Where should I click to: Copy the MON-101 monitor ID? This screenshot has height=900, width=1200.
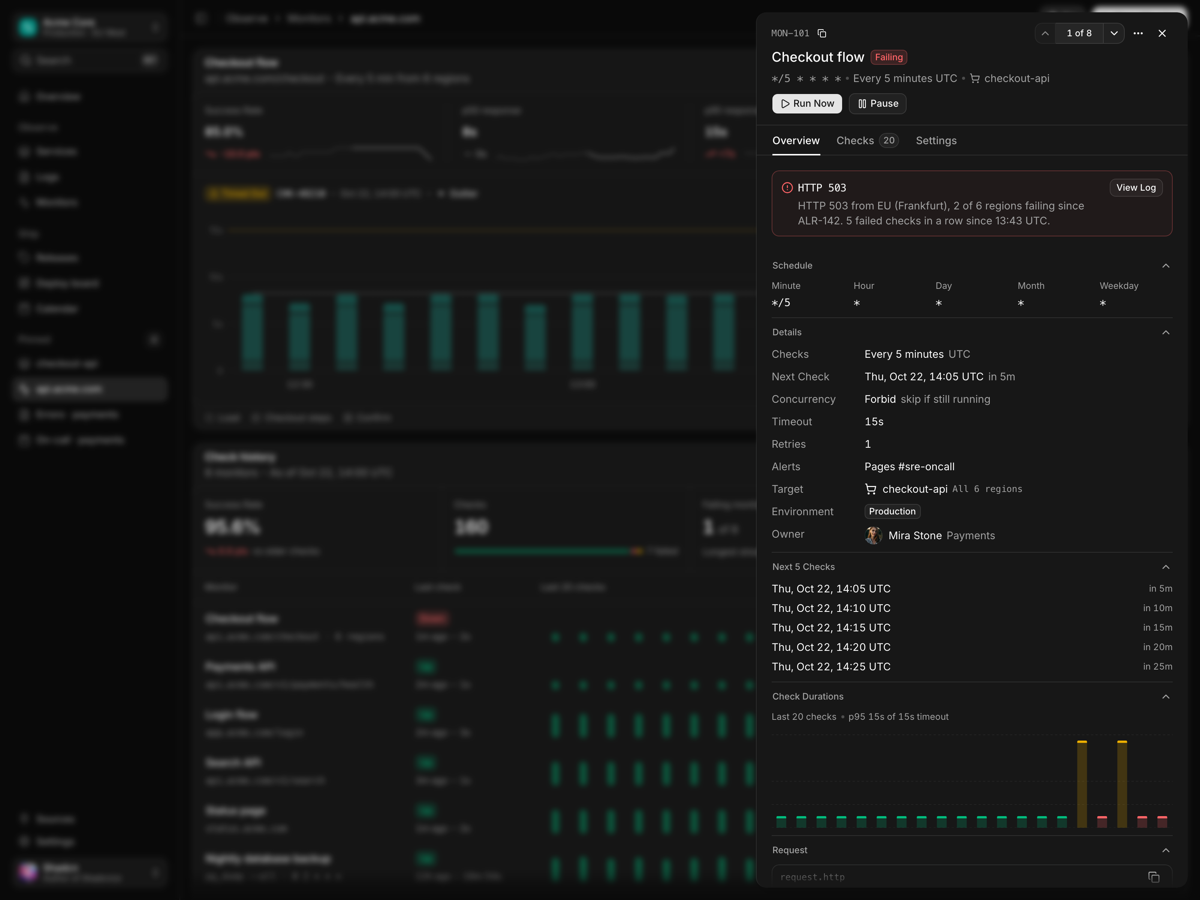click(x=822, y=33)
